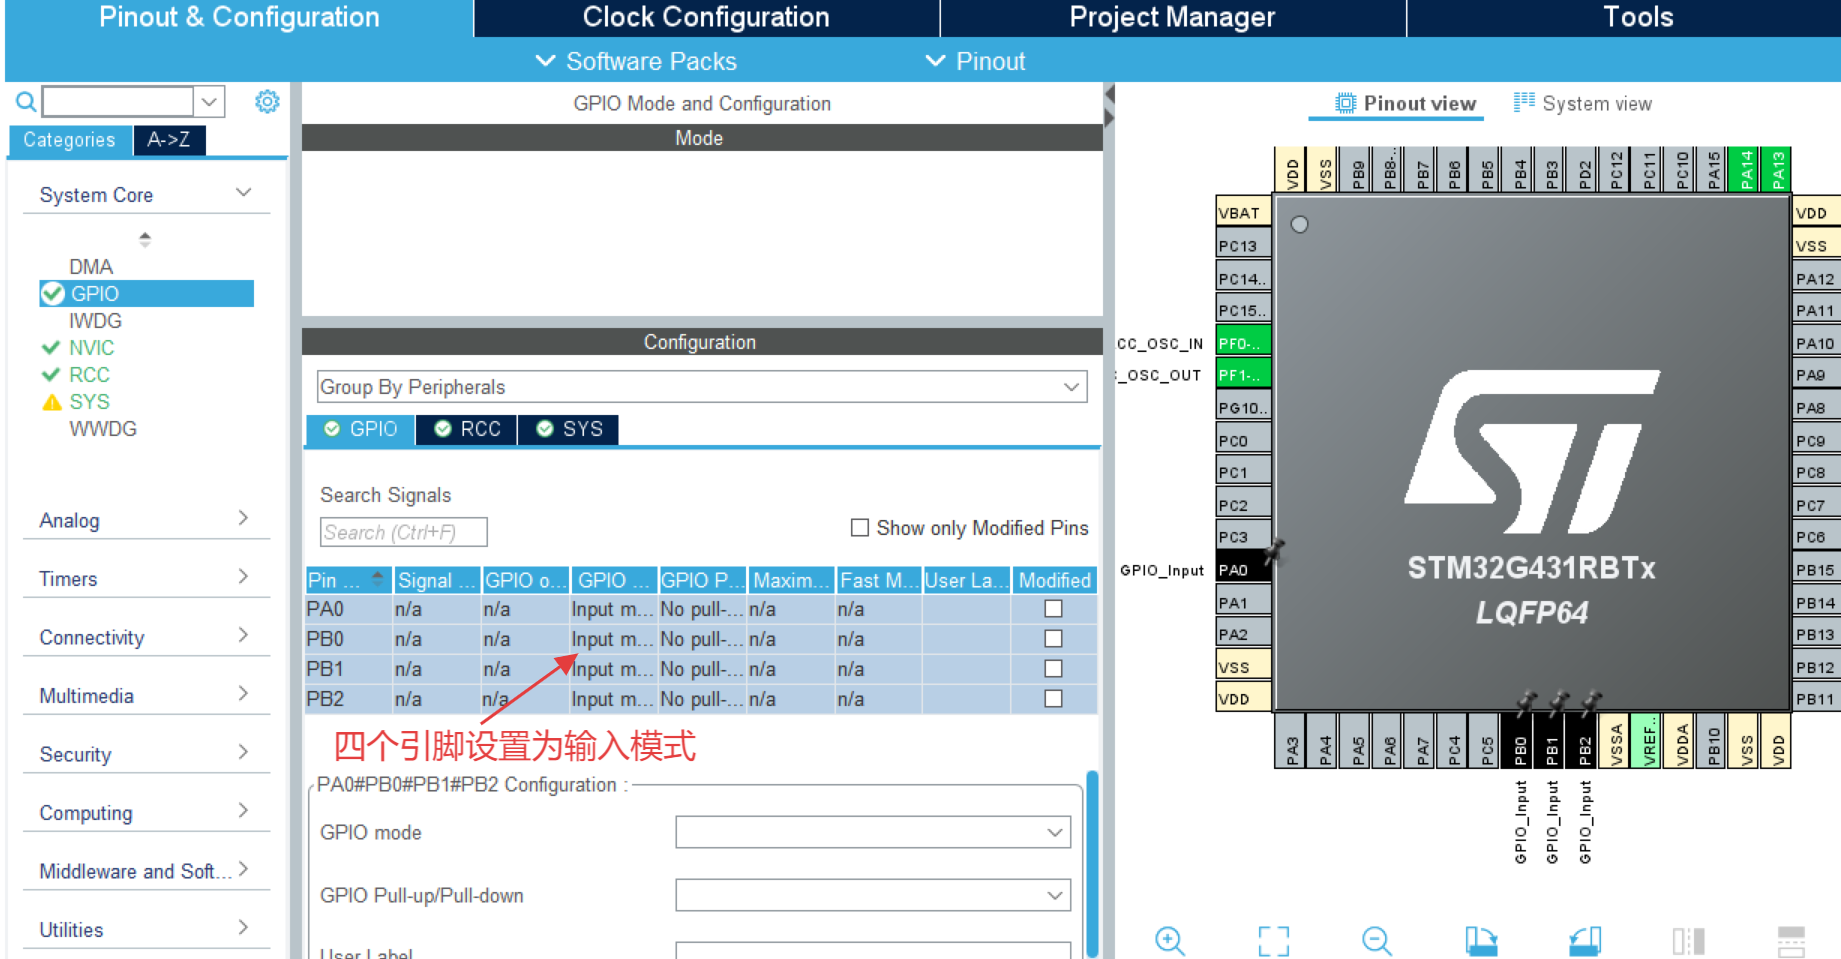This screenshot has height=959, width=1841.
Task: Rotate the chip view clockwise icon
Action: point(1481,941)
